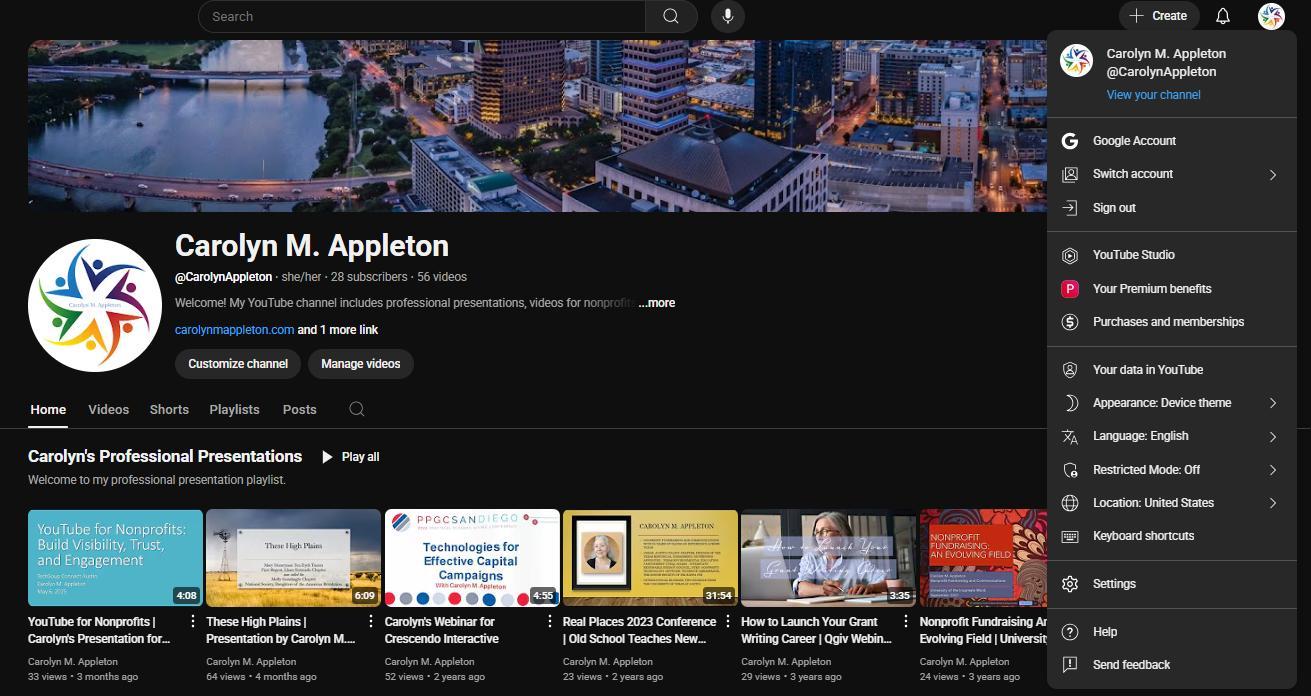Click the Your data shield icon
The height and width of the screenshot is (696, 1311).
[x=1070, y=370]
